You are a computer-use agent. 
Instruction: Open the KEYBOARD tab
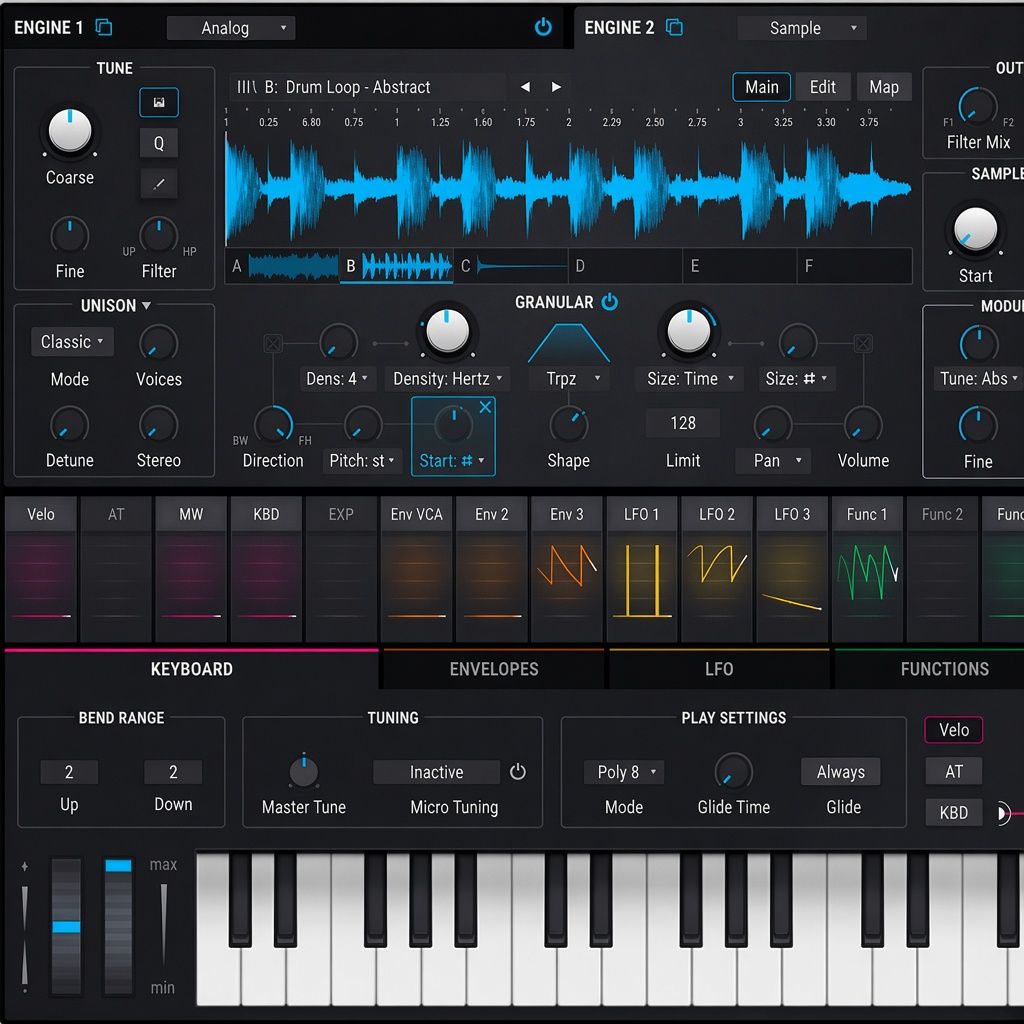[191, 669]
